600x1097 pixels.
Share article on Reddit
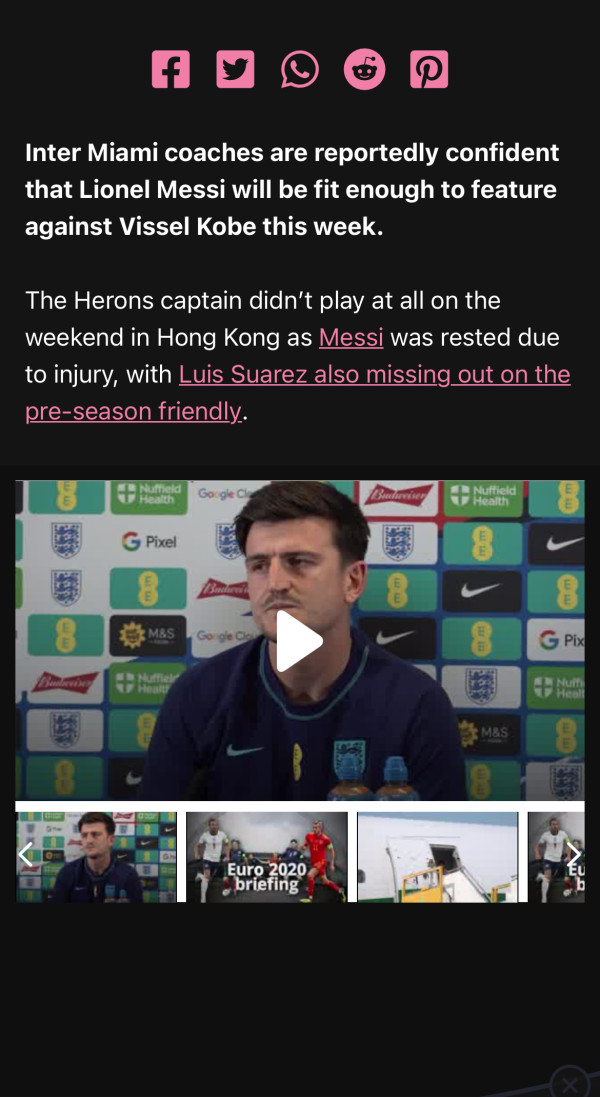coord(364,69)
